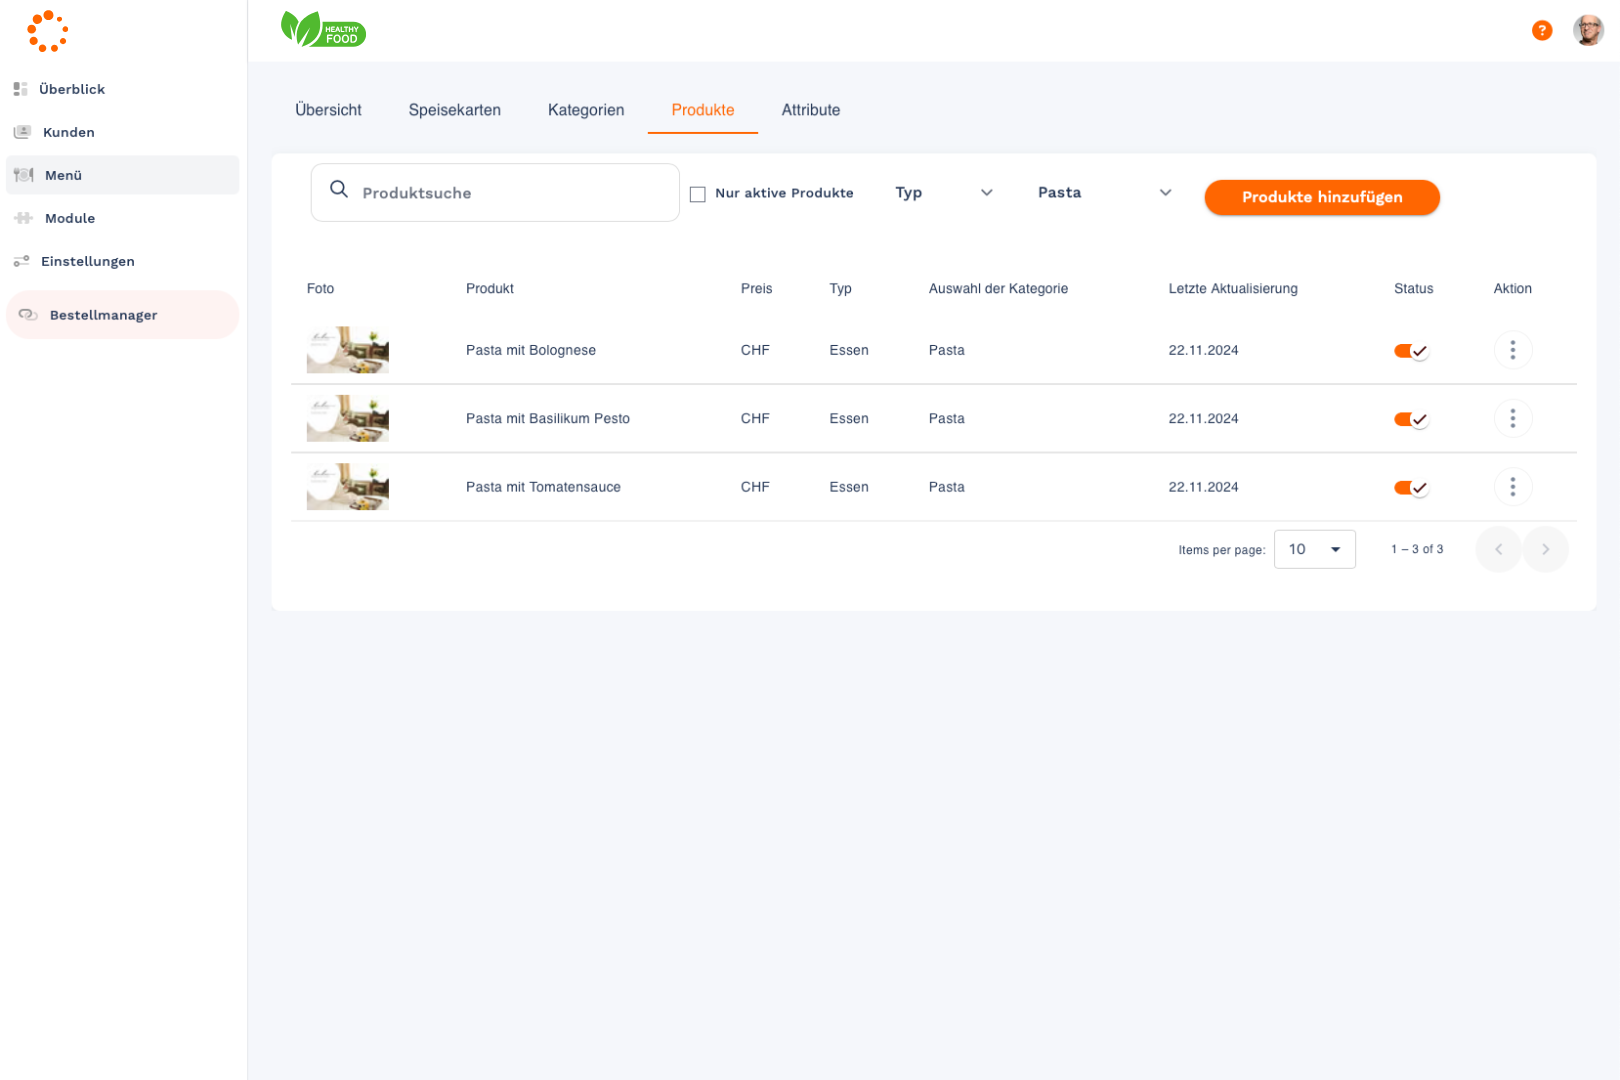Click the orange dotted circle app logo
Viewport: 1620px width, 1080px height.
pyautogui.click(x=47, y=31)
